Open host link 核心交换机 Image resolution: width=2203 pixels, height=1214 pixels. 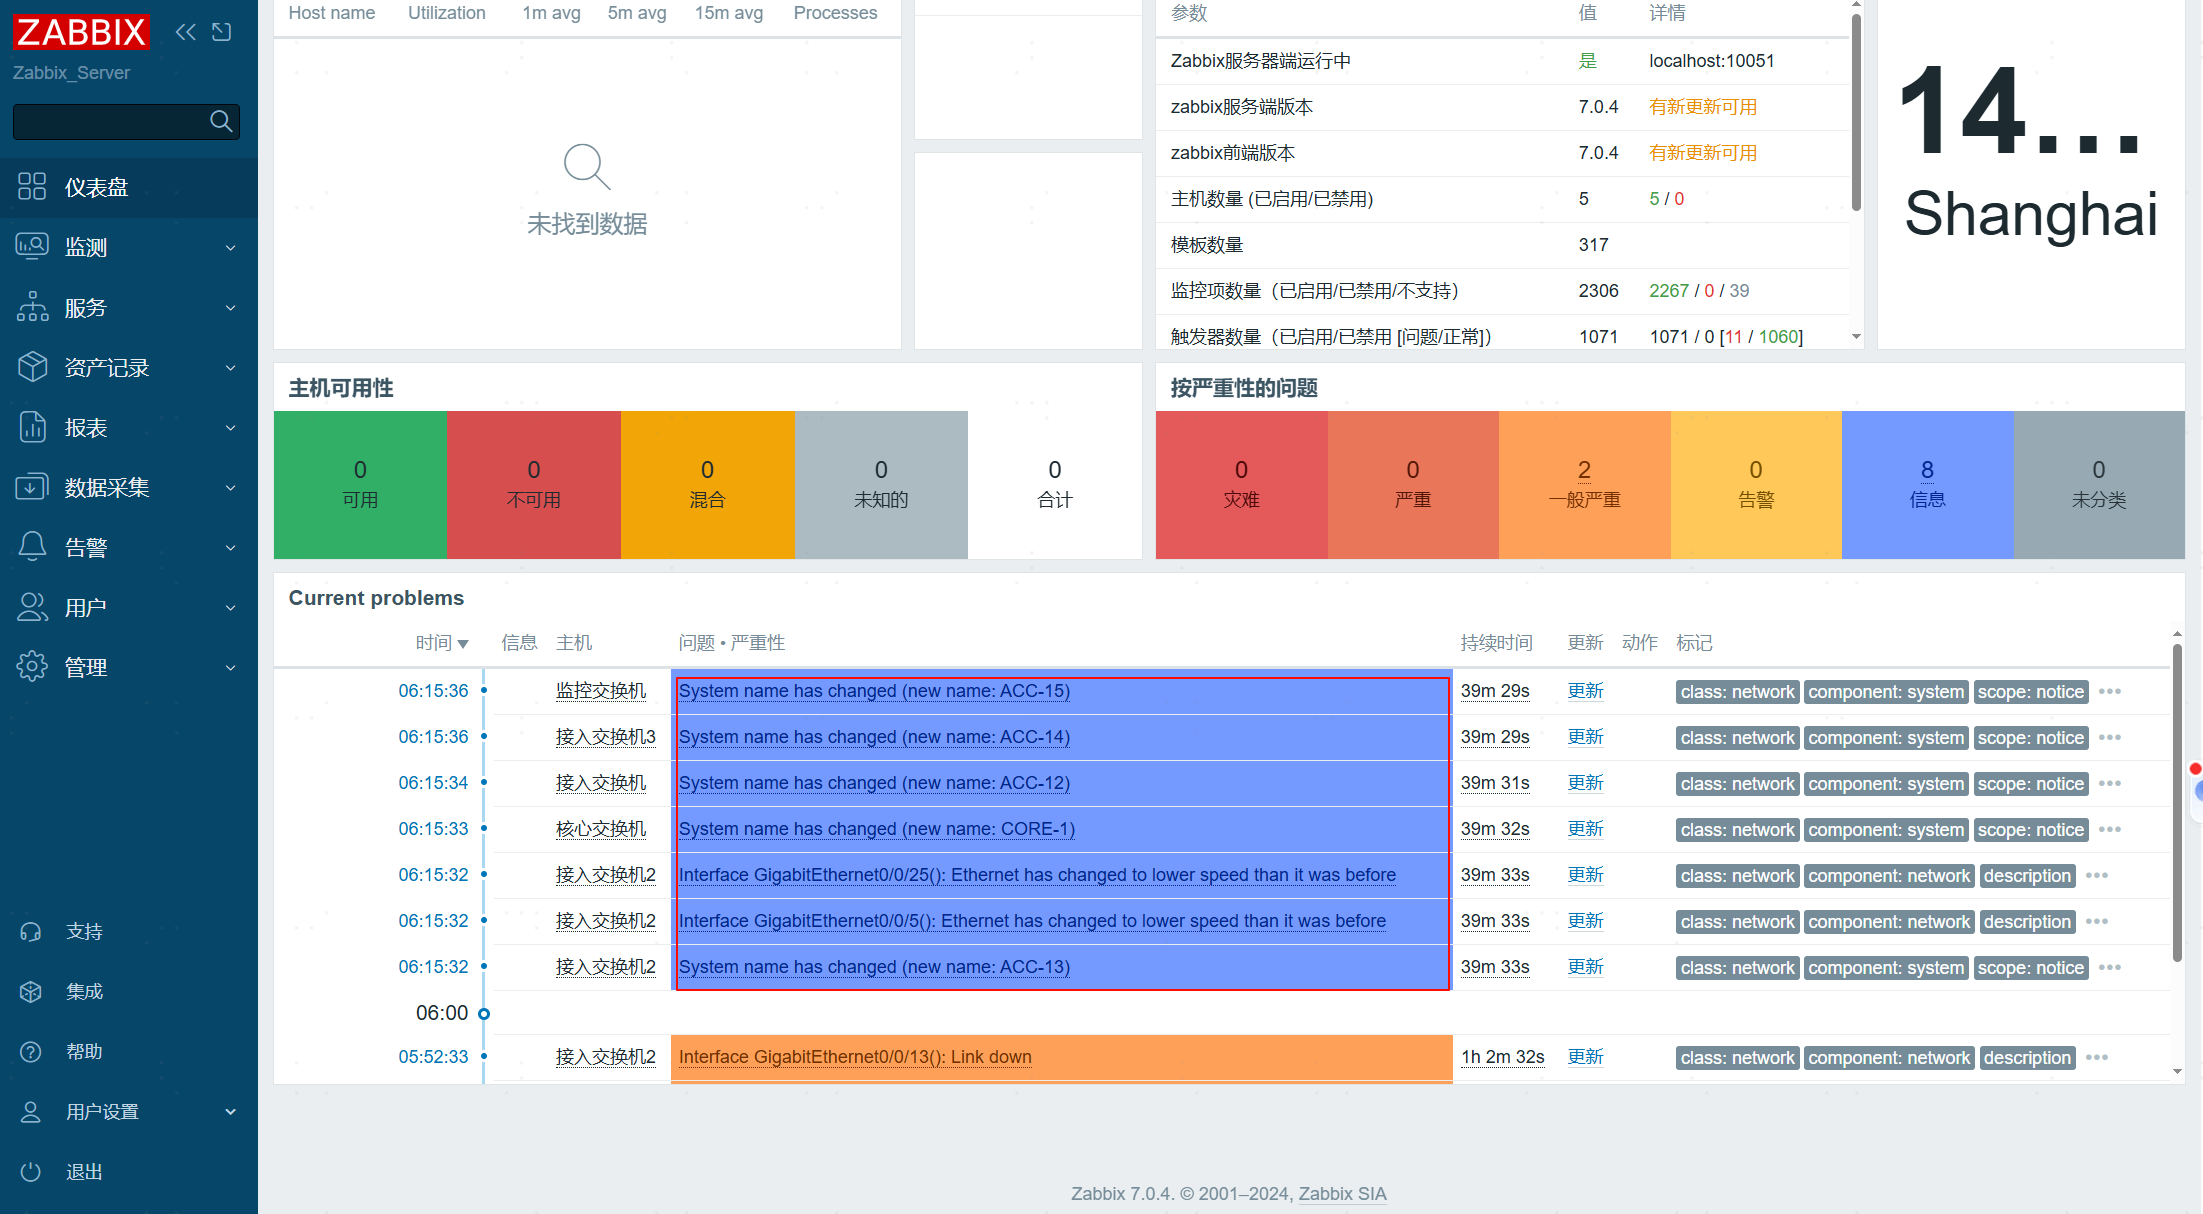tap(601, 829)
